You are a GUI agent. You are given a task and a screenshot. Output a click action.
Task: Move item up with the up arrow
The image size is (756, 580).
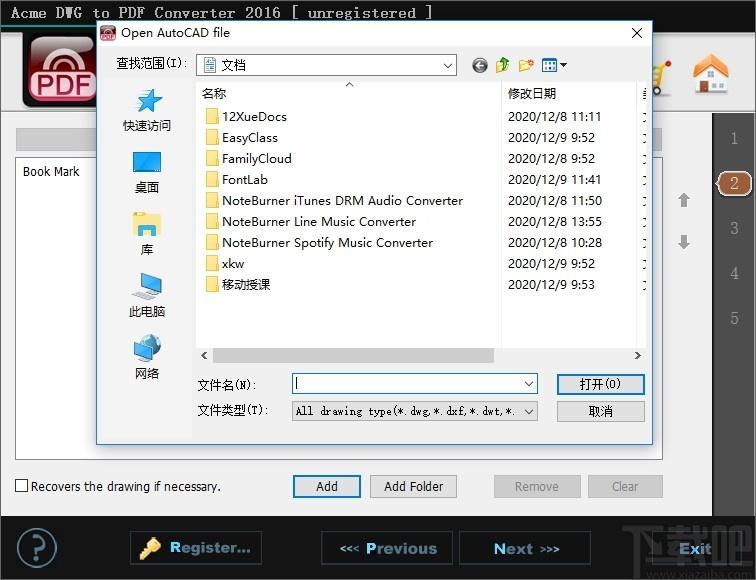click(x=684, y=200)
